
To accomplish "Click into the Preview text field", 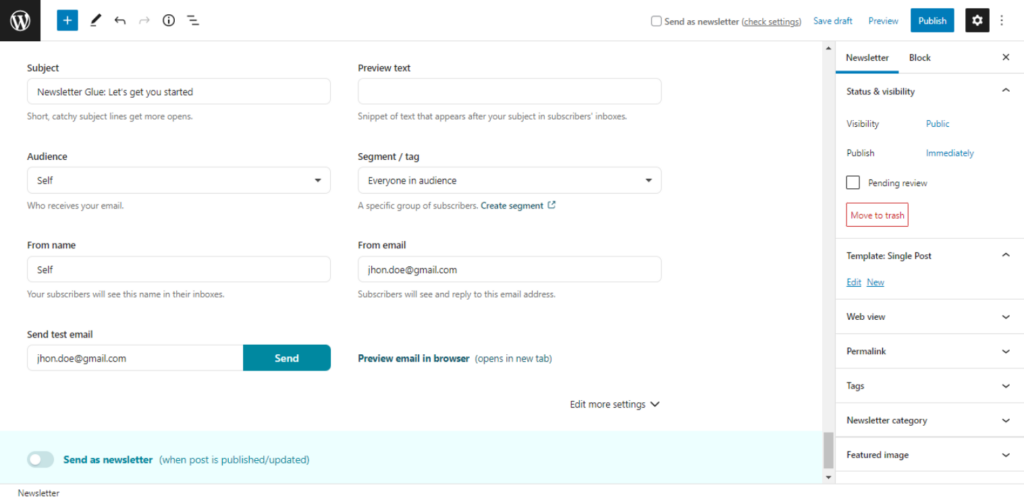I will pos(509,91).
